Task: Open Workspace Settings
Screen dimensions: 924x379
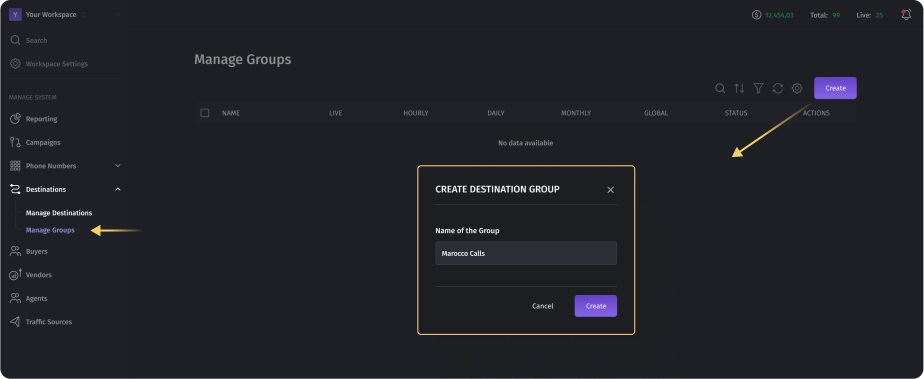Action: point(57,64)
